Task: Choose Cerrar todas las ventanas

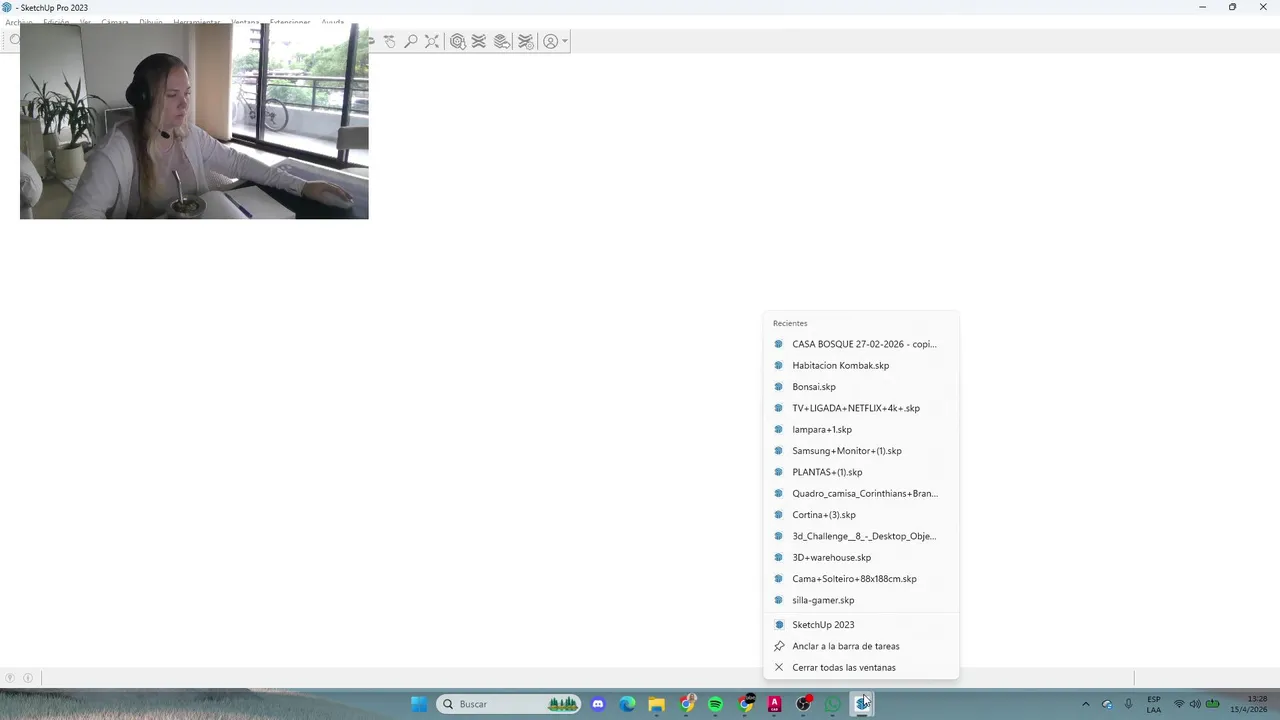Action: click(x=860, y=667)
